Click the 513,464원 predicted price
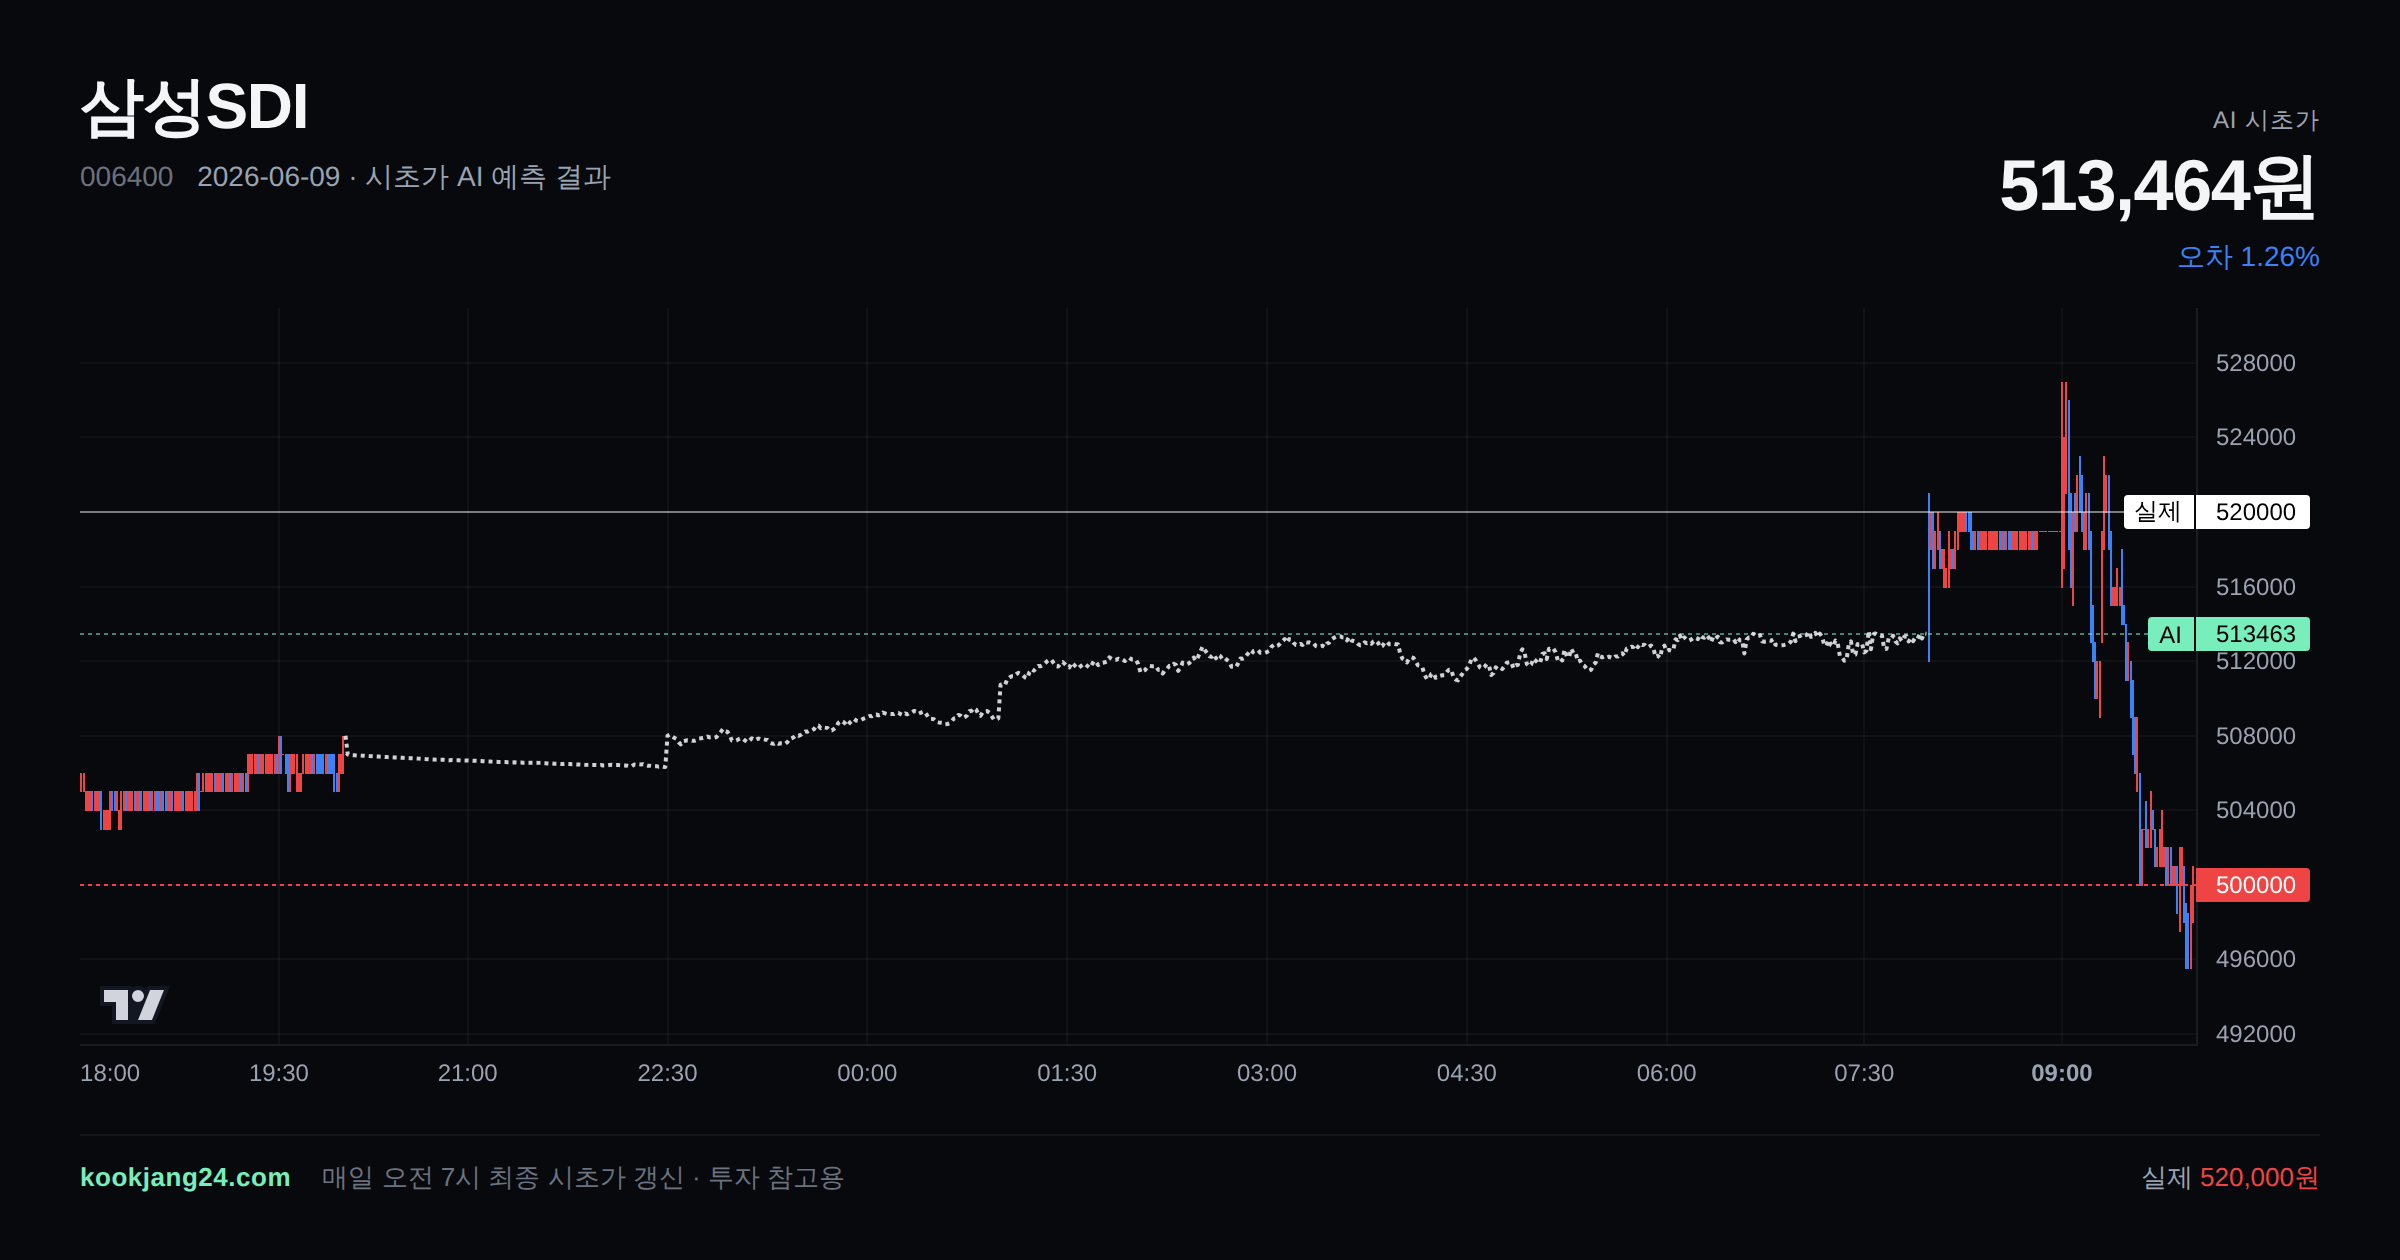2400x1260 pixels. pos(2158,186)
